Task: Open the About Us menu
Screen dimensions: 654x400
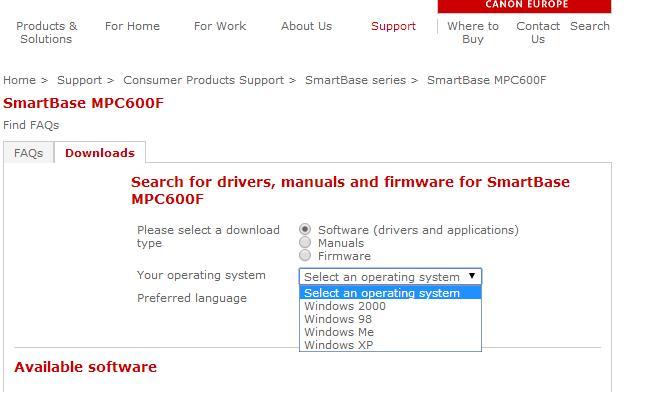Action: click(306, 26)
